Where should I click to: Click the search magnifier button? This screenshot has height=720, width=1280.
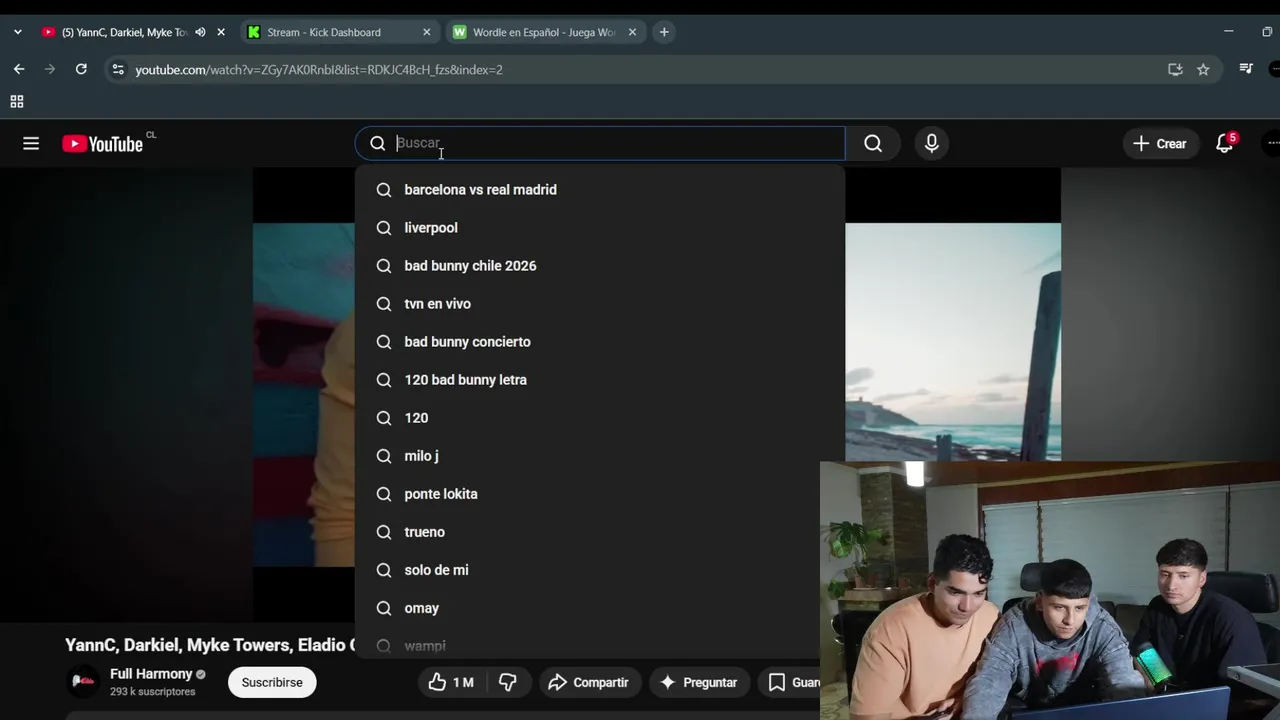(873, 143)
